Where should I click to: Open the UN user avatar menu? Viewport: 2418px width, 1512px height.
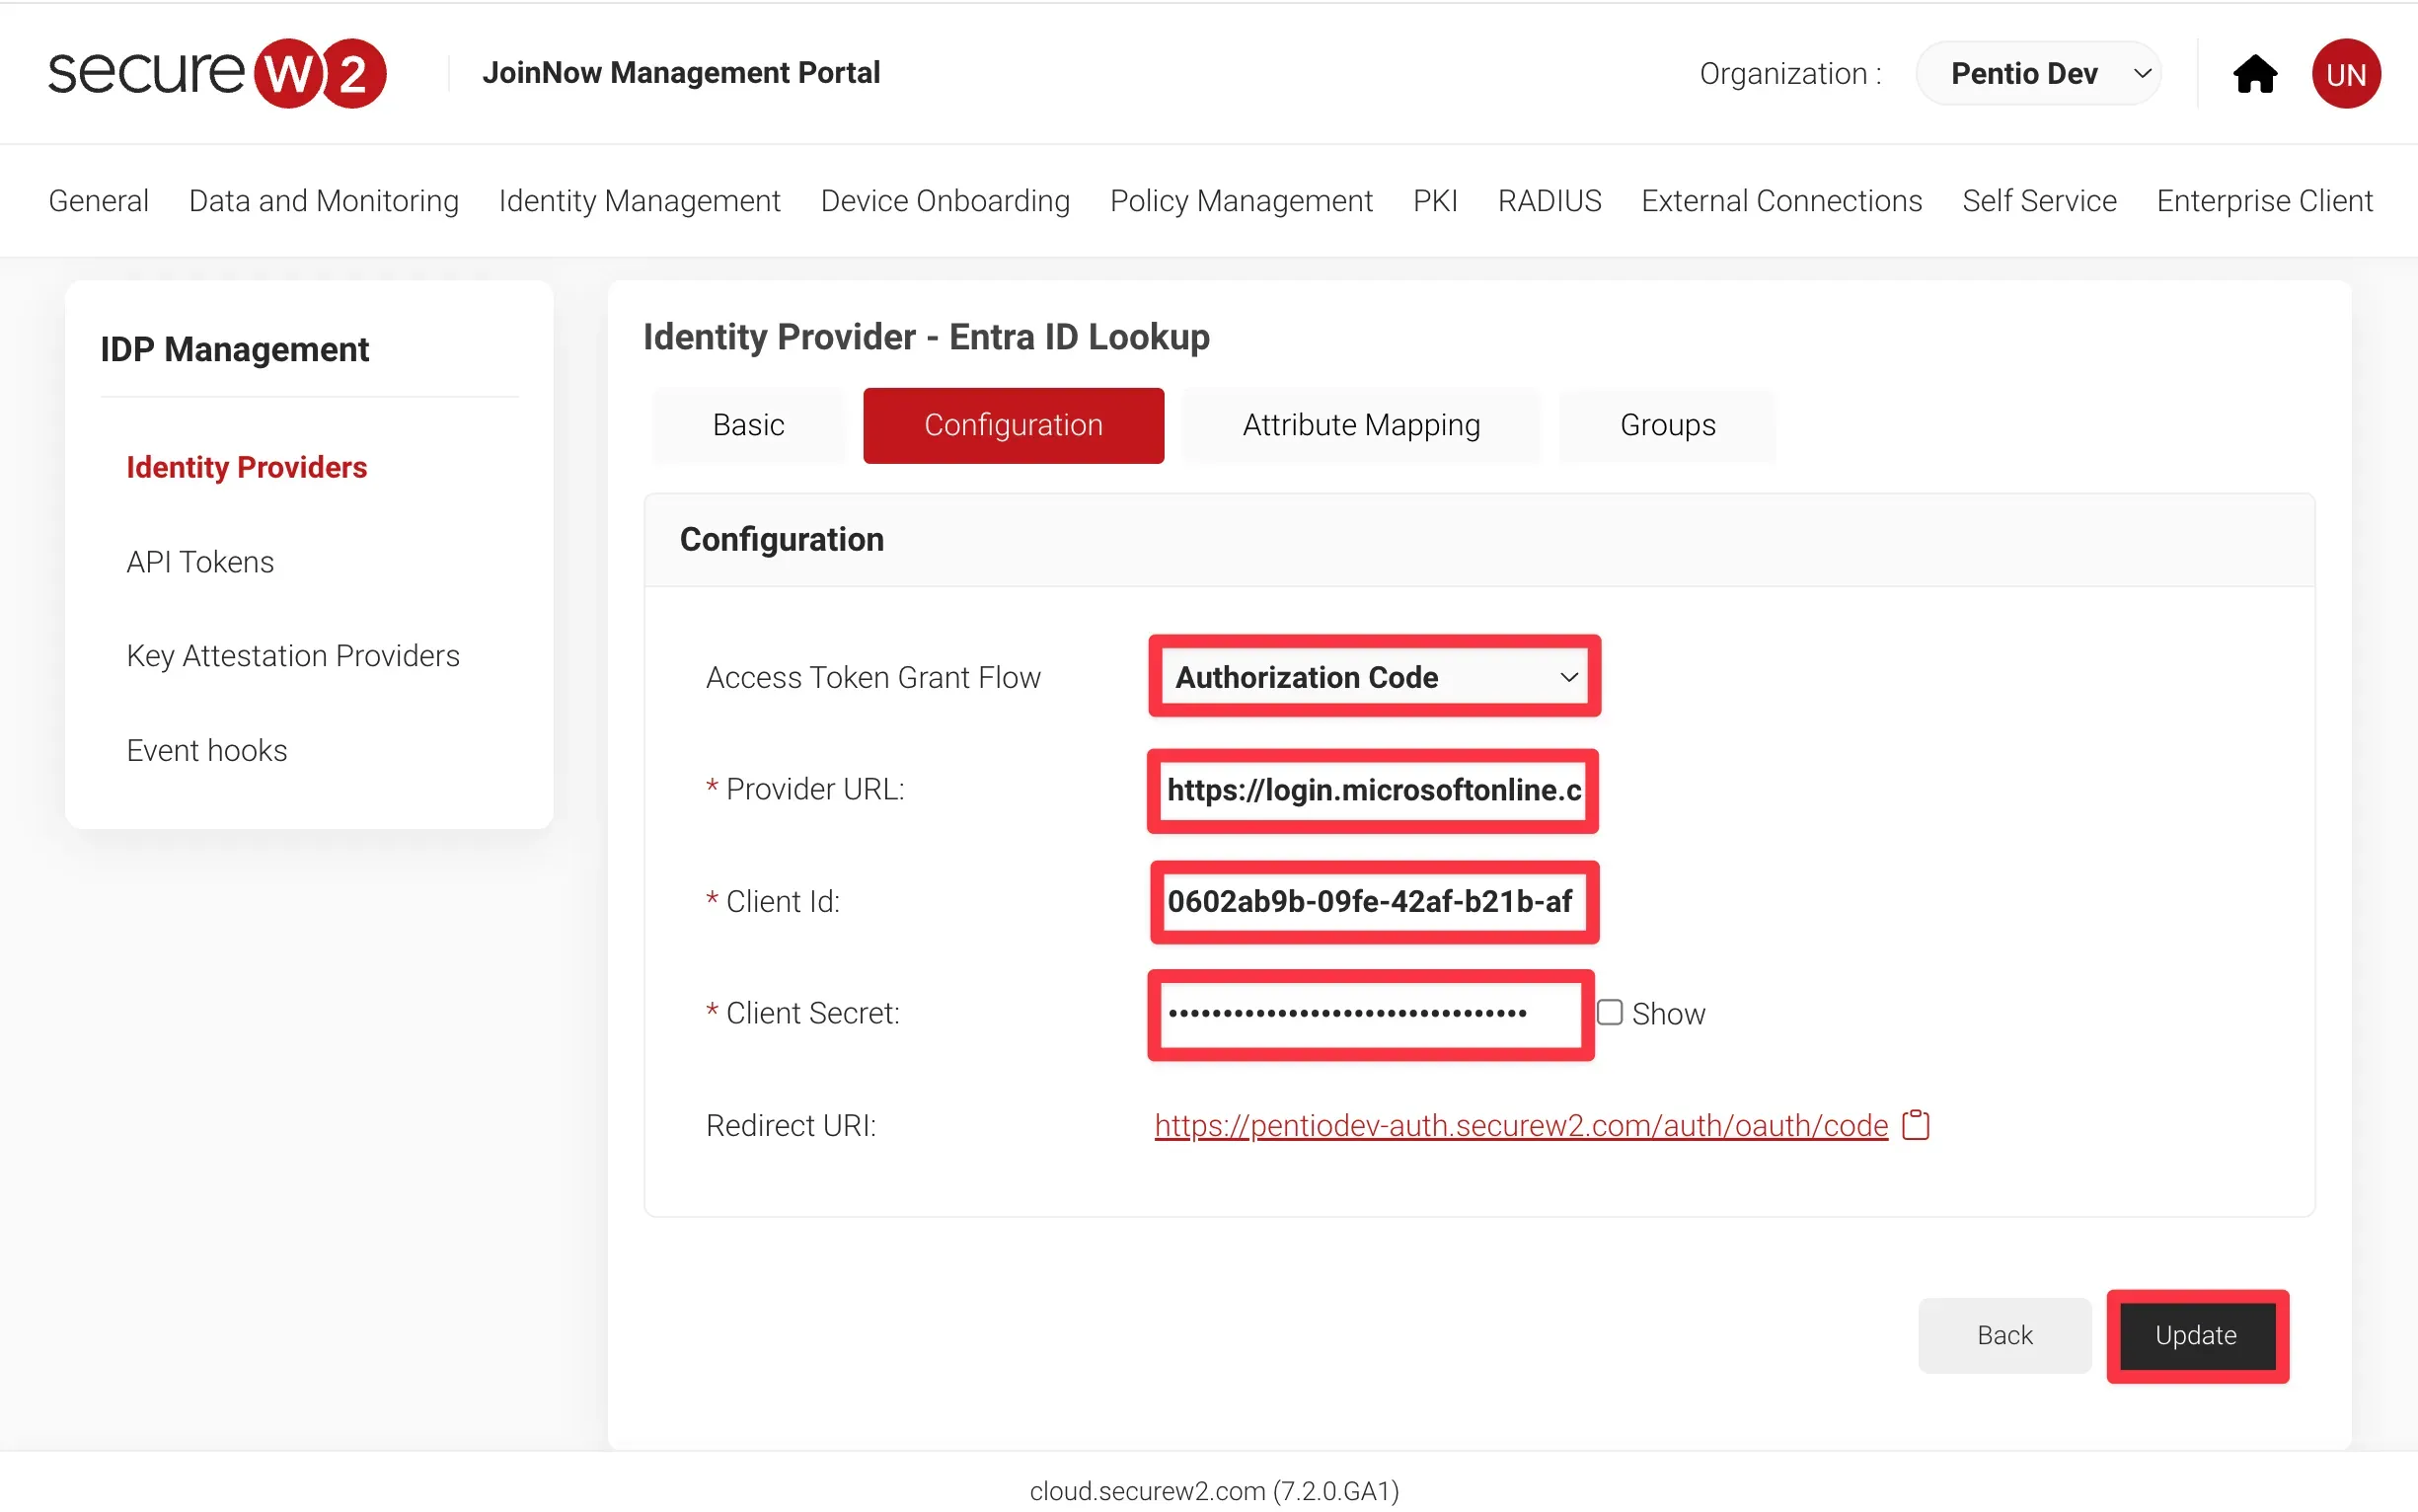click(2347, 73)
